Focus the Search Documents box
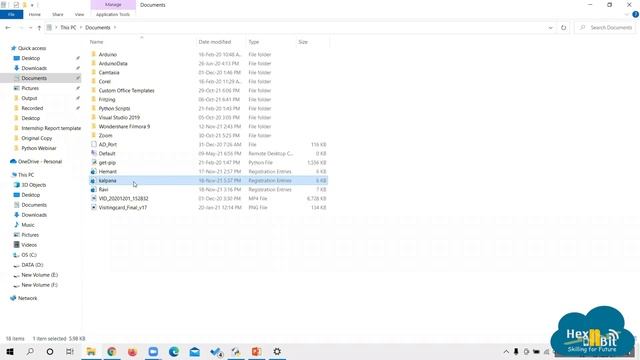This screenshot has width=640, height=360. click(x=606, y=27)
